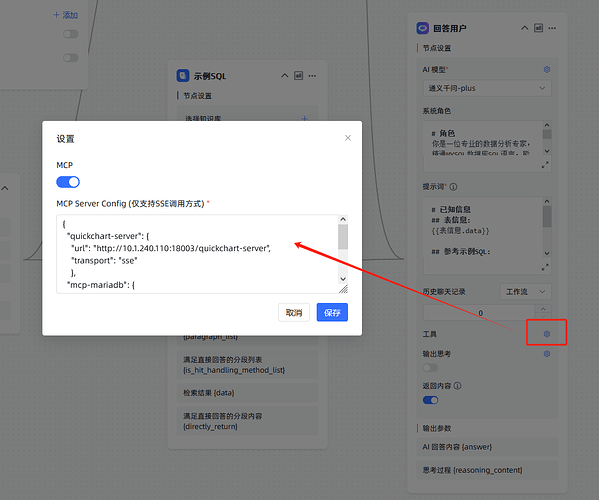Disable the MCP toggle switch
This screenshot has width=599, height=500.
(68, 182)
